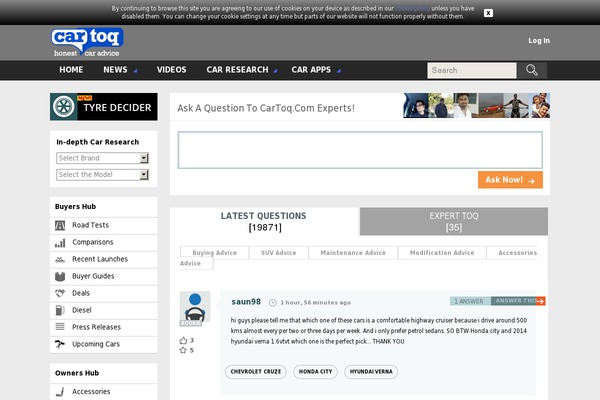Open the Deals link

pyautogui.click(x=81, y=293)
